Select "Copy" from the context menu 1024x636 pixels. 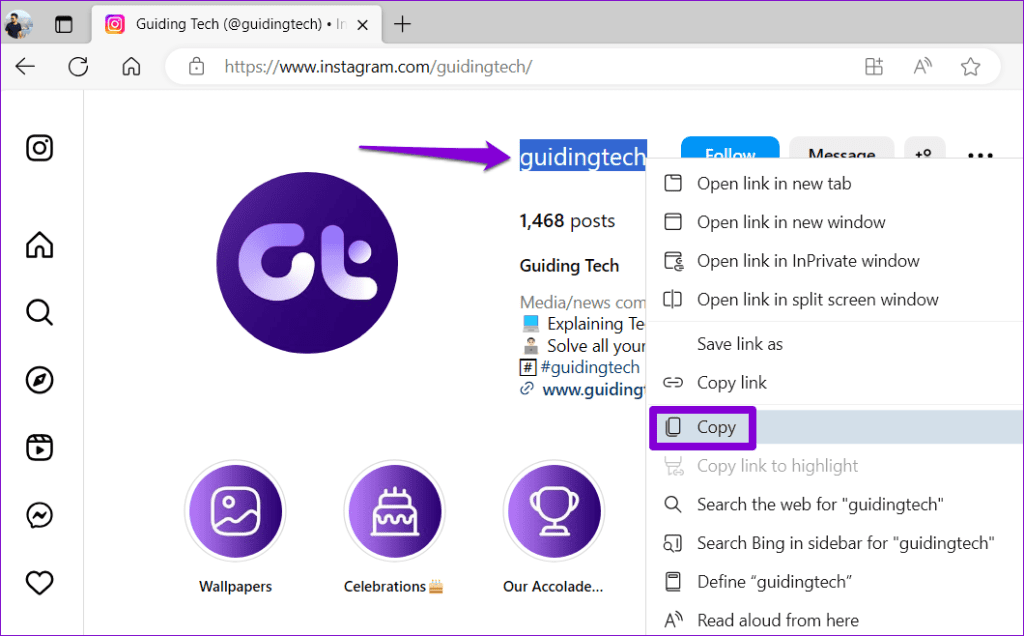(714, 427)
